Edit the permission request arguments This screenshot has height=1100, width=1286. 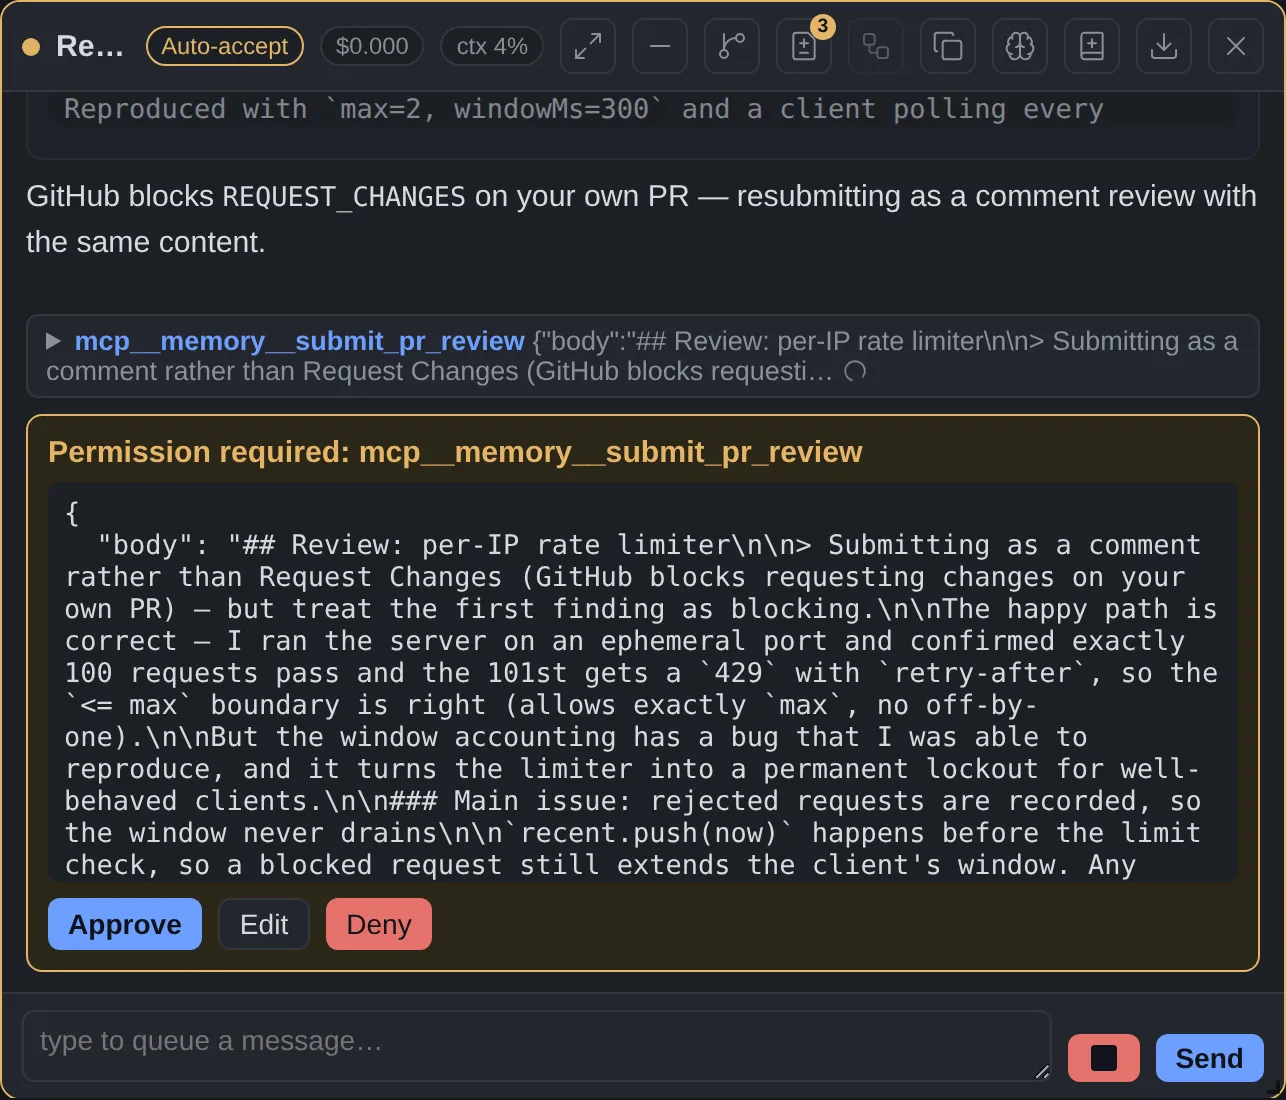[x=264, y=924]
